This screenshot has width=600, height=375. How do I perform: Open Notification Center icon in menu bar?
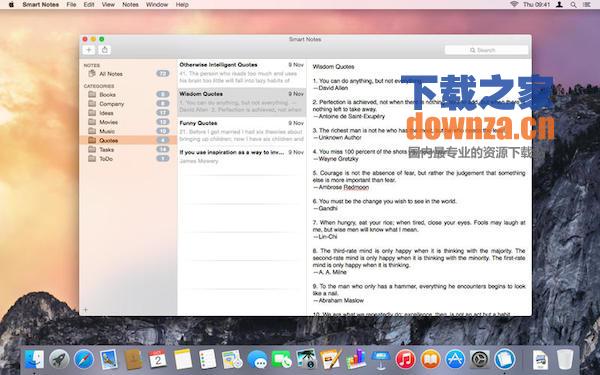click(587, 5)
